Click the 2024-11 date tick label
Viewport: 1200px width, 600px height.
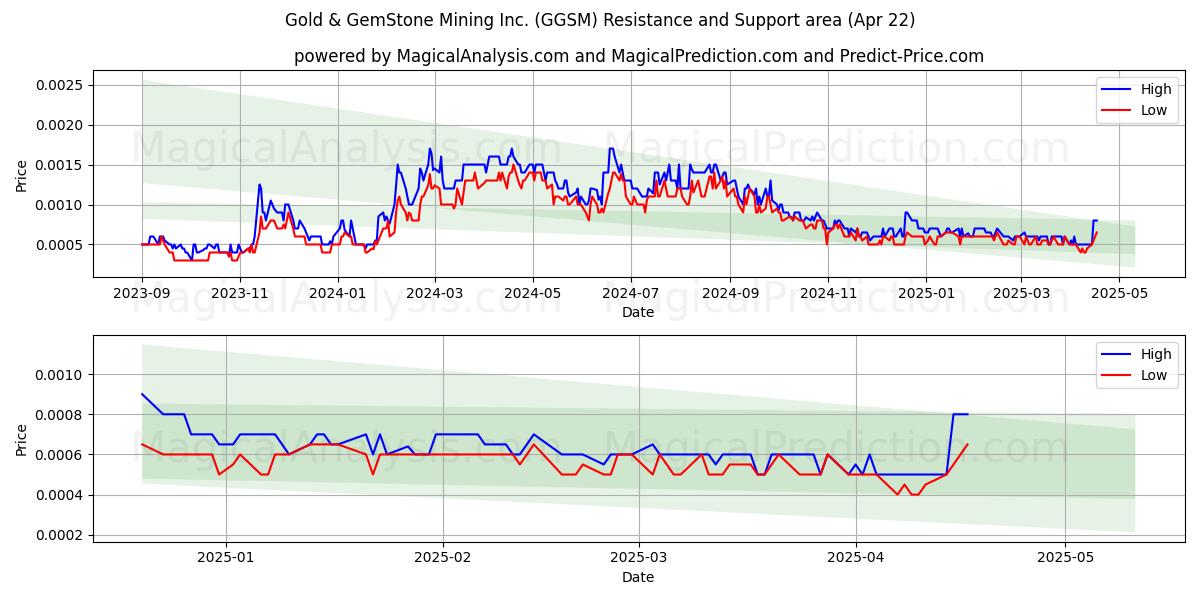pyautogui.click(x=827, y=293)
